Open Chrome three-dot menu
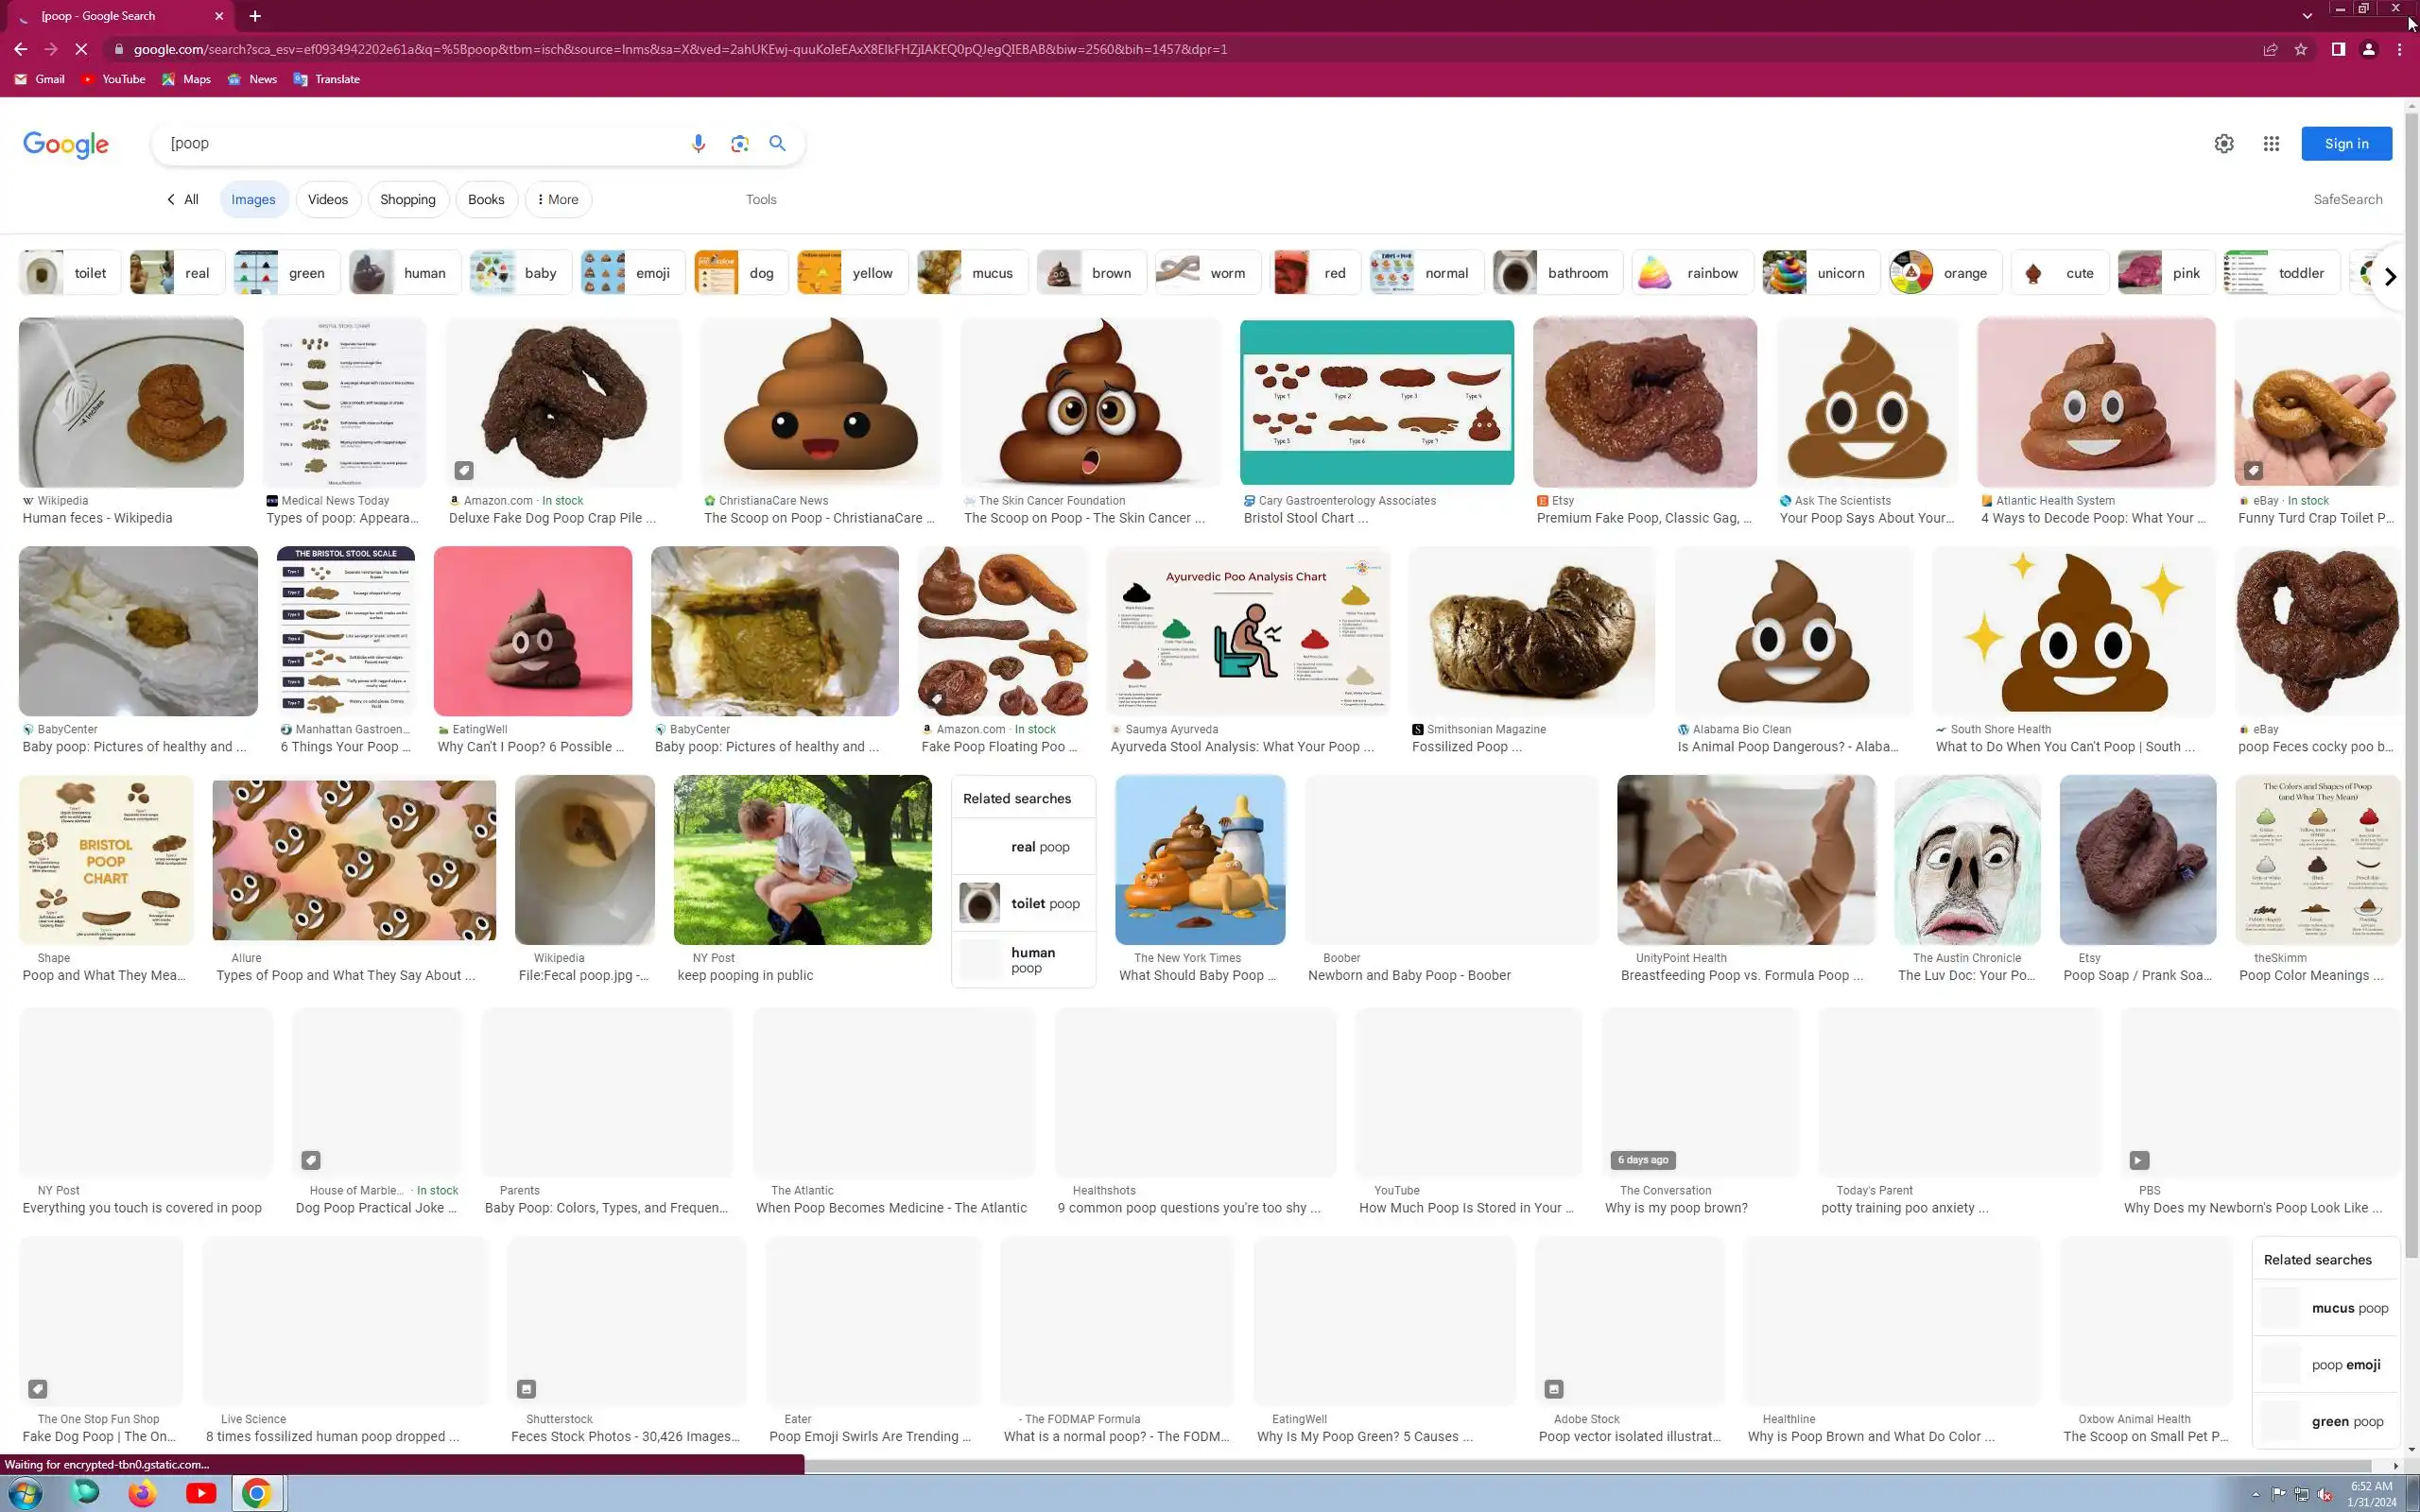 tap(2399, 49)
